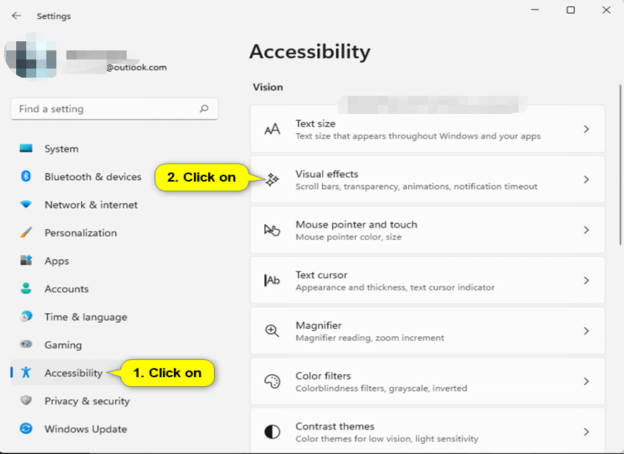Click 'Mouse pointer color, size' description

coord(348,237)
